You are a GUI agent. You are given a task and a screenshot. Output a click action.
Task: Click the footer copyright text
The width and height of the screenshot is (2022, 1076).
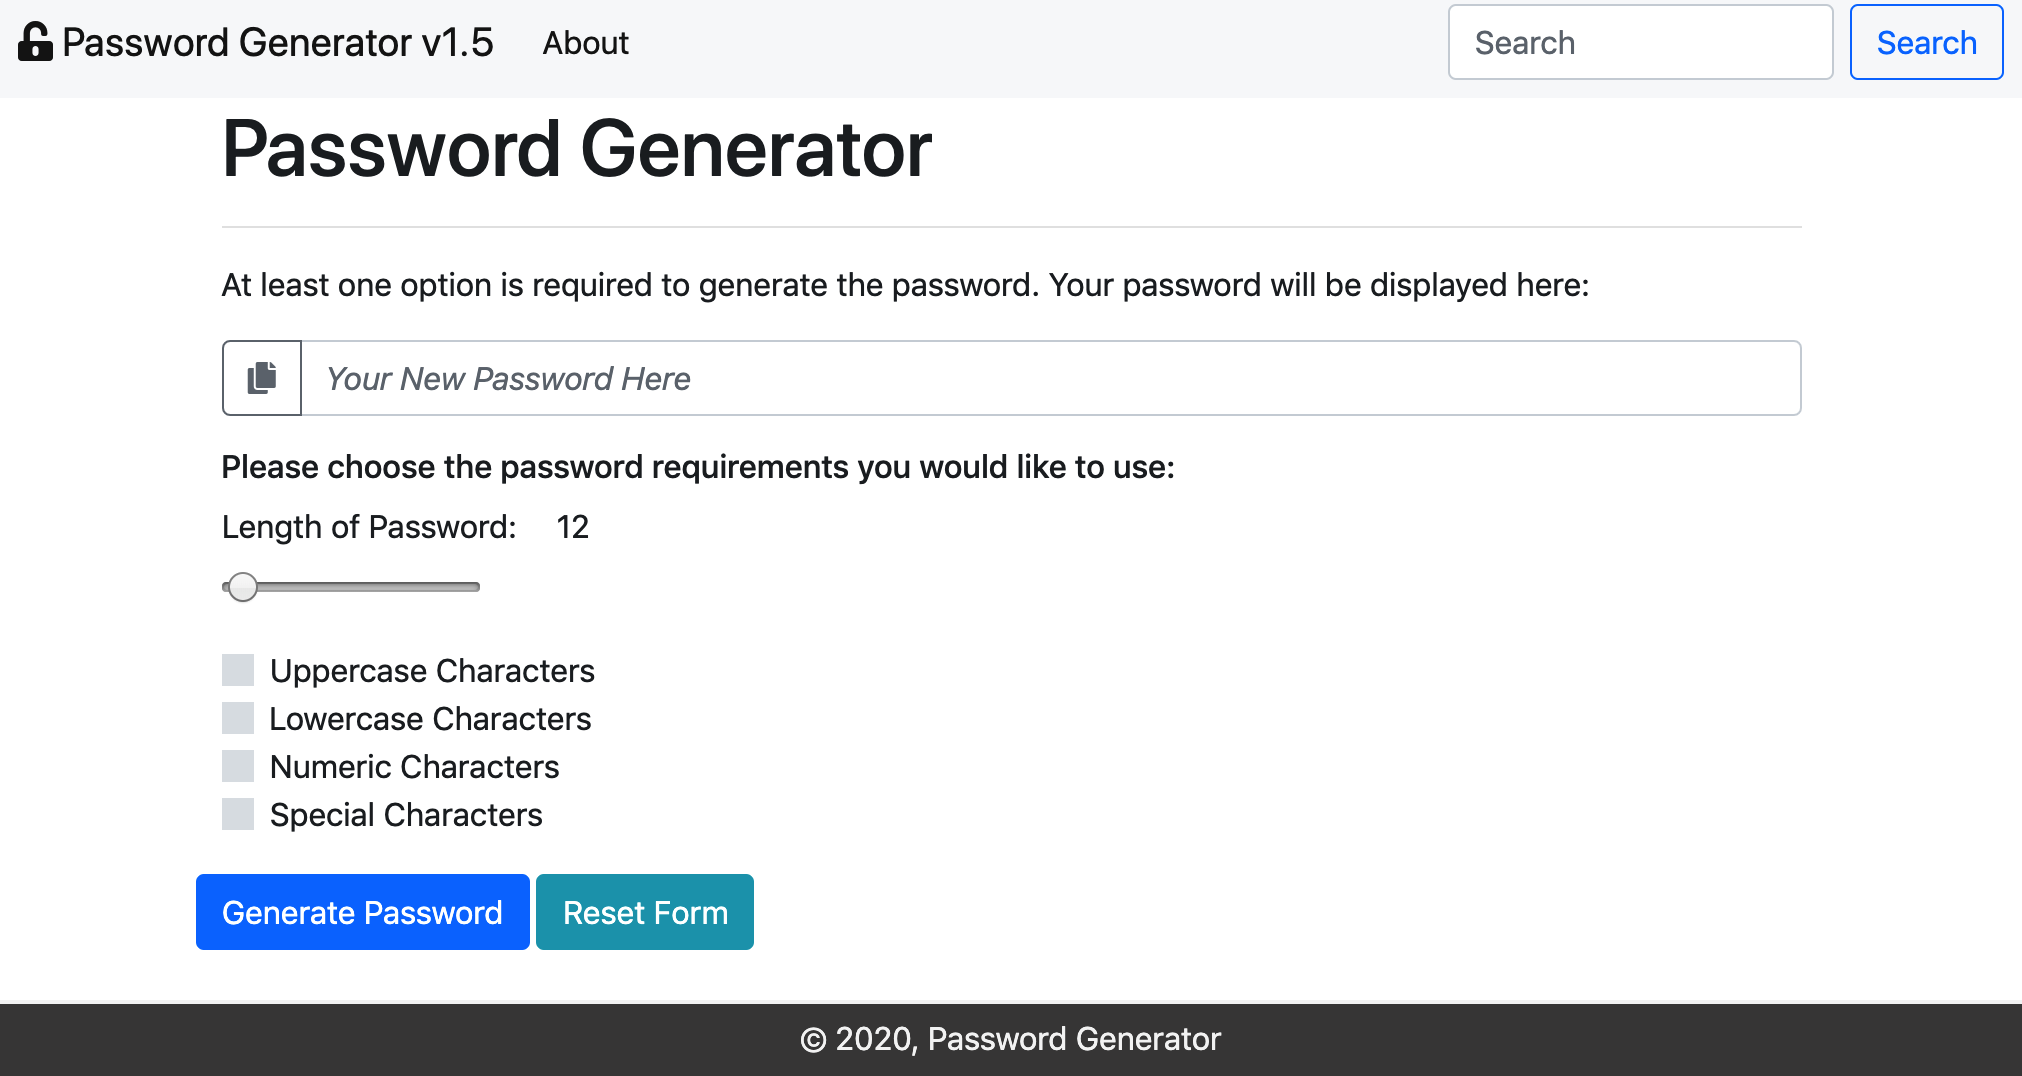coord(1011,1038)
